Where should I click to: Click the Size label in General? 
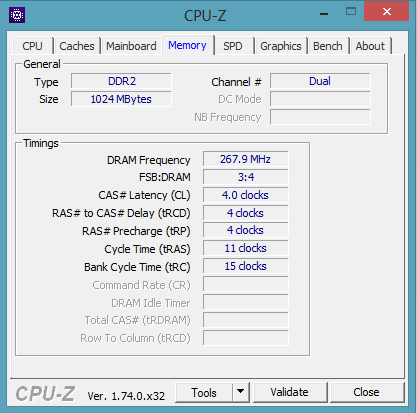(x=49, y=99)
